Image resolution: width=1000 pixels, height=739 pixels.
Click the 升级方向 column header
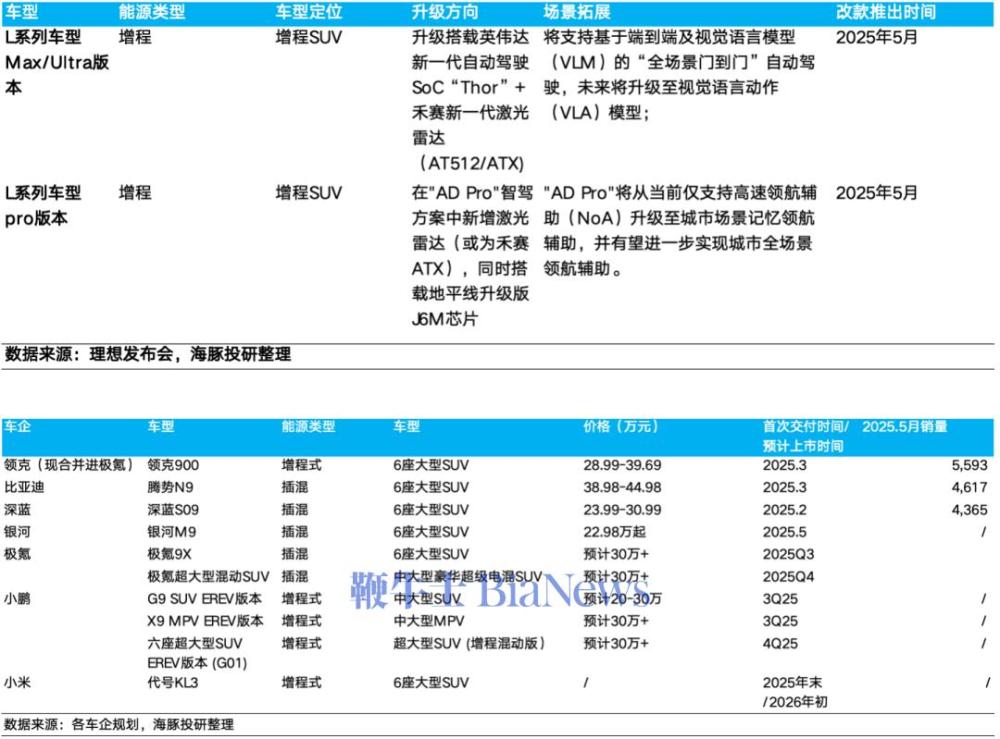[x=445, y=11]
